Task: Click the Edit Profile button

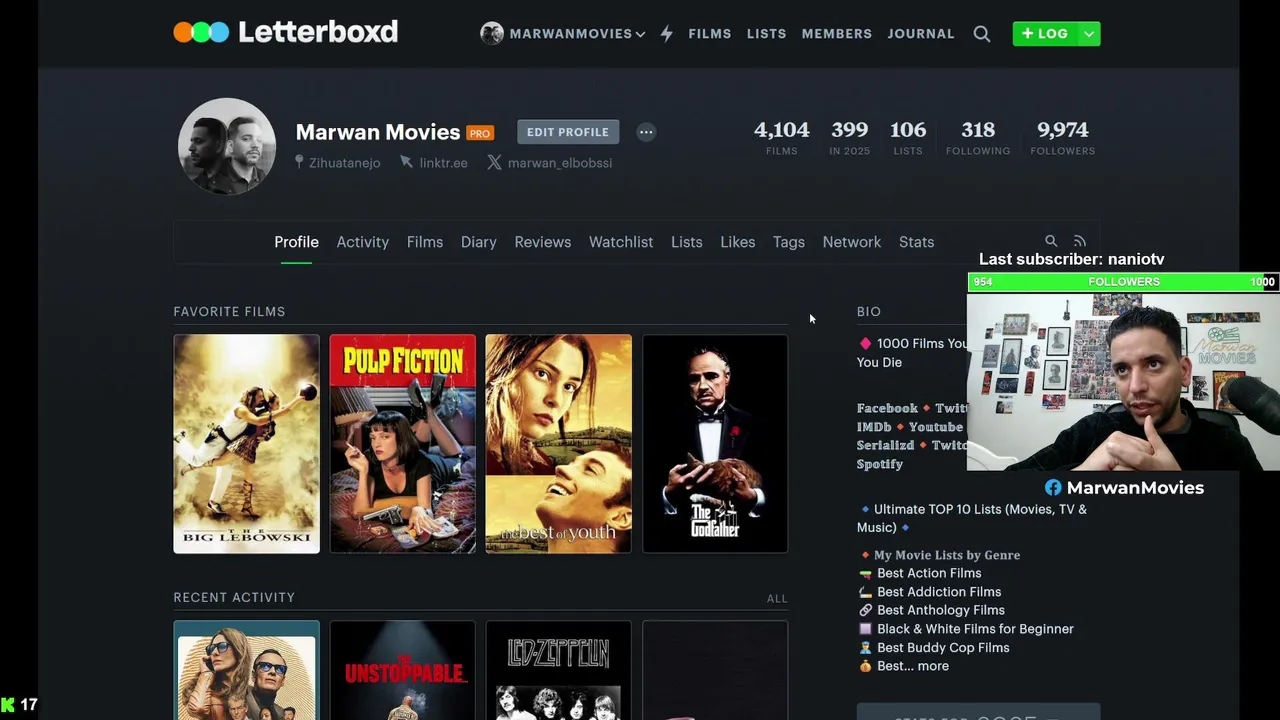Action: pyautogui.click(x=568, y=132)
